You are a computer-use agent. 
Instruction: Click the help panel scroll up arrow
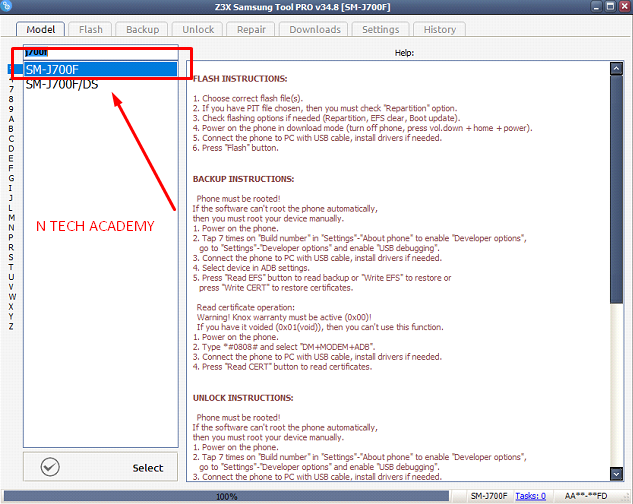(x=616, y=69)
